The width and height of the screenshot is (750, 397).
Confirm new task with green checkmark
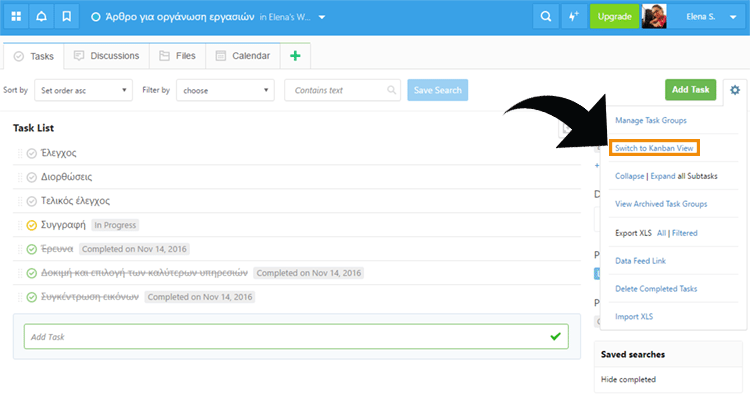tap(555, 337)
